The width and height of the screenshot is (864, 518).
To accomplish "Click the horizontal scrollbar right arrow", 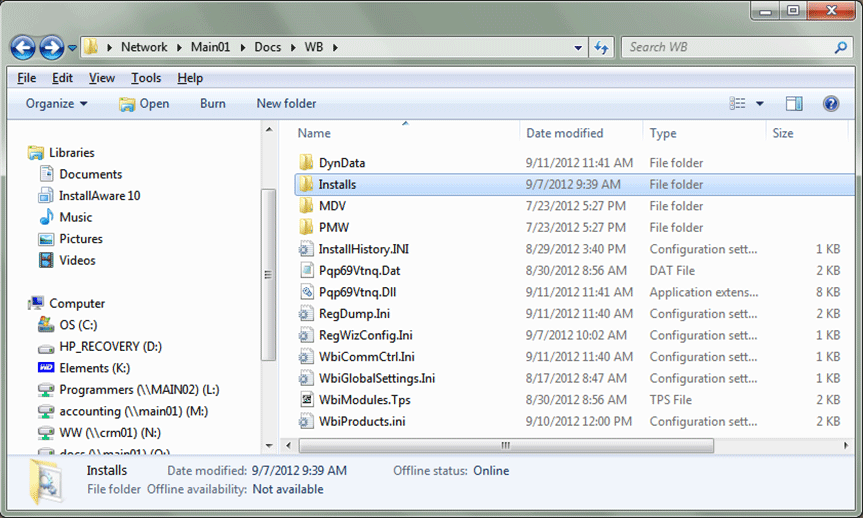I will 846,445.
